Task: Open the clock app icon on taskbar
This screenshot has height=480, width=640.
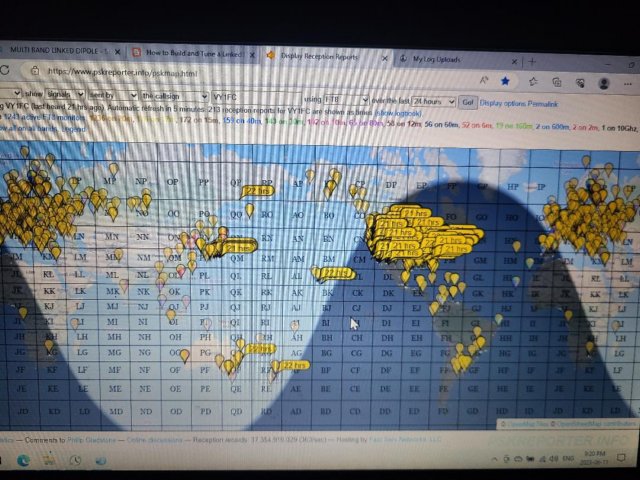Action: (75, 460)
